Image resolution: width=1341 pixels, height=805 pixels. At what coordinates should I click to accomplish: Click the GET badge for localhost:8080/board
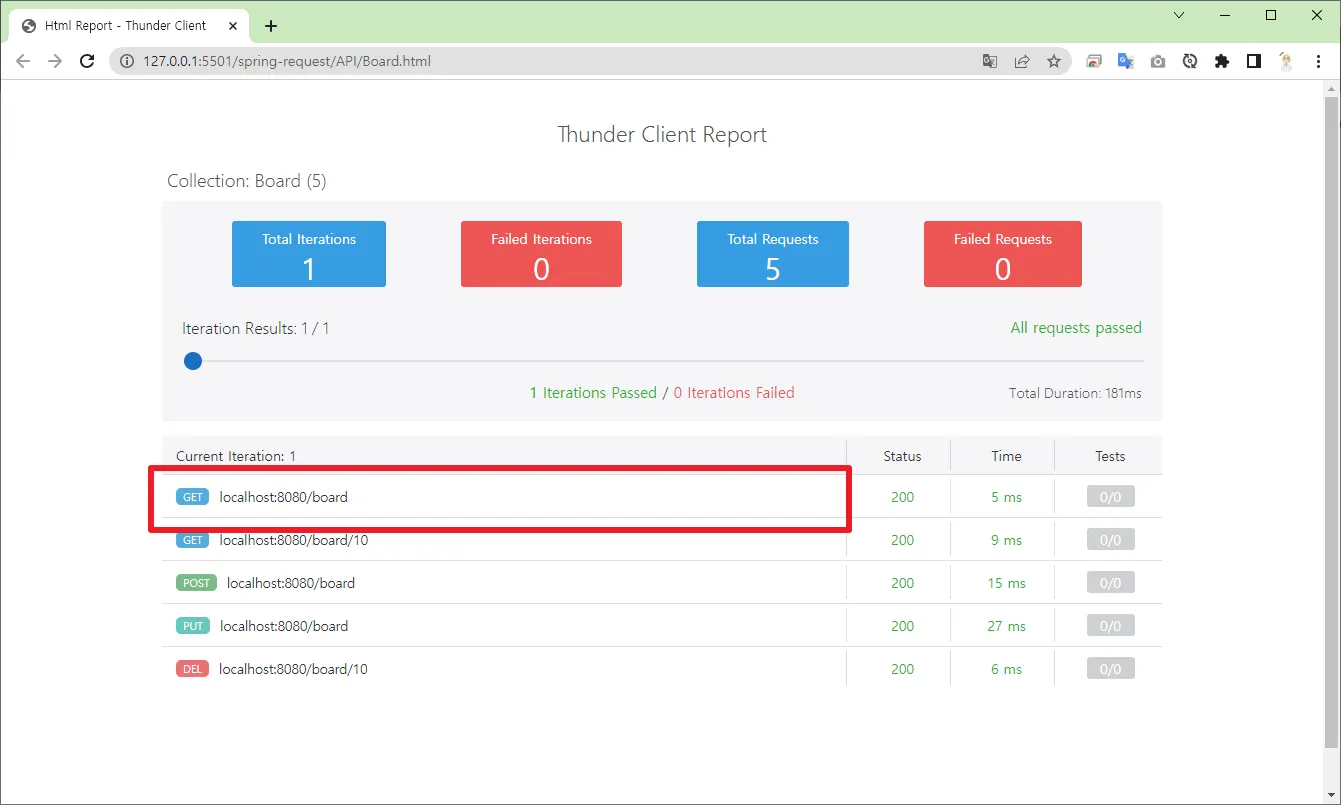click(192, 497)
